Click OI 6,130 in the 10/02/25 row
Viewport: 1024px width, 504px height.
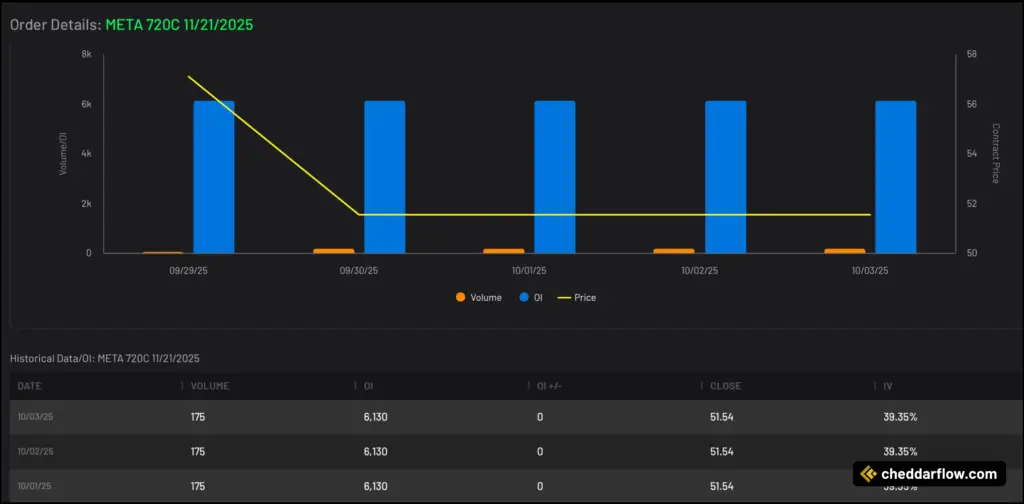click(376, 451)
